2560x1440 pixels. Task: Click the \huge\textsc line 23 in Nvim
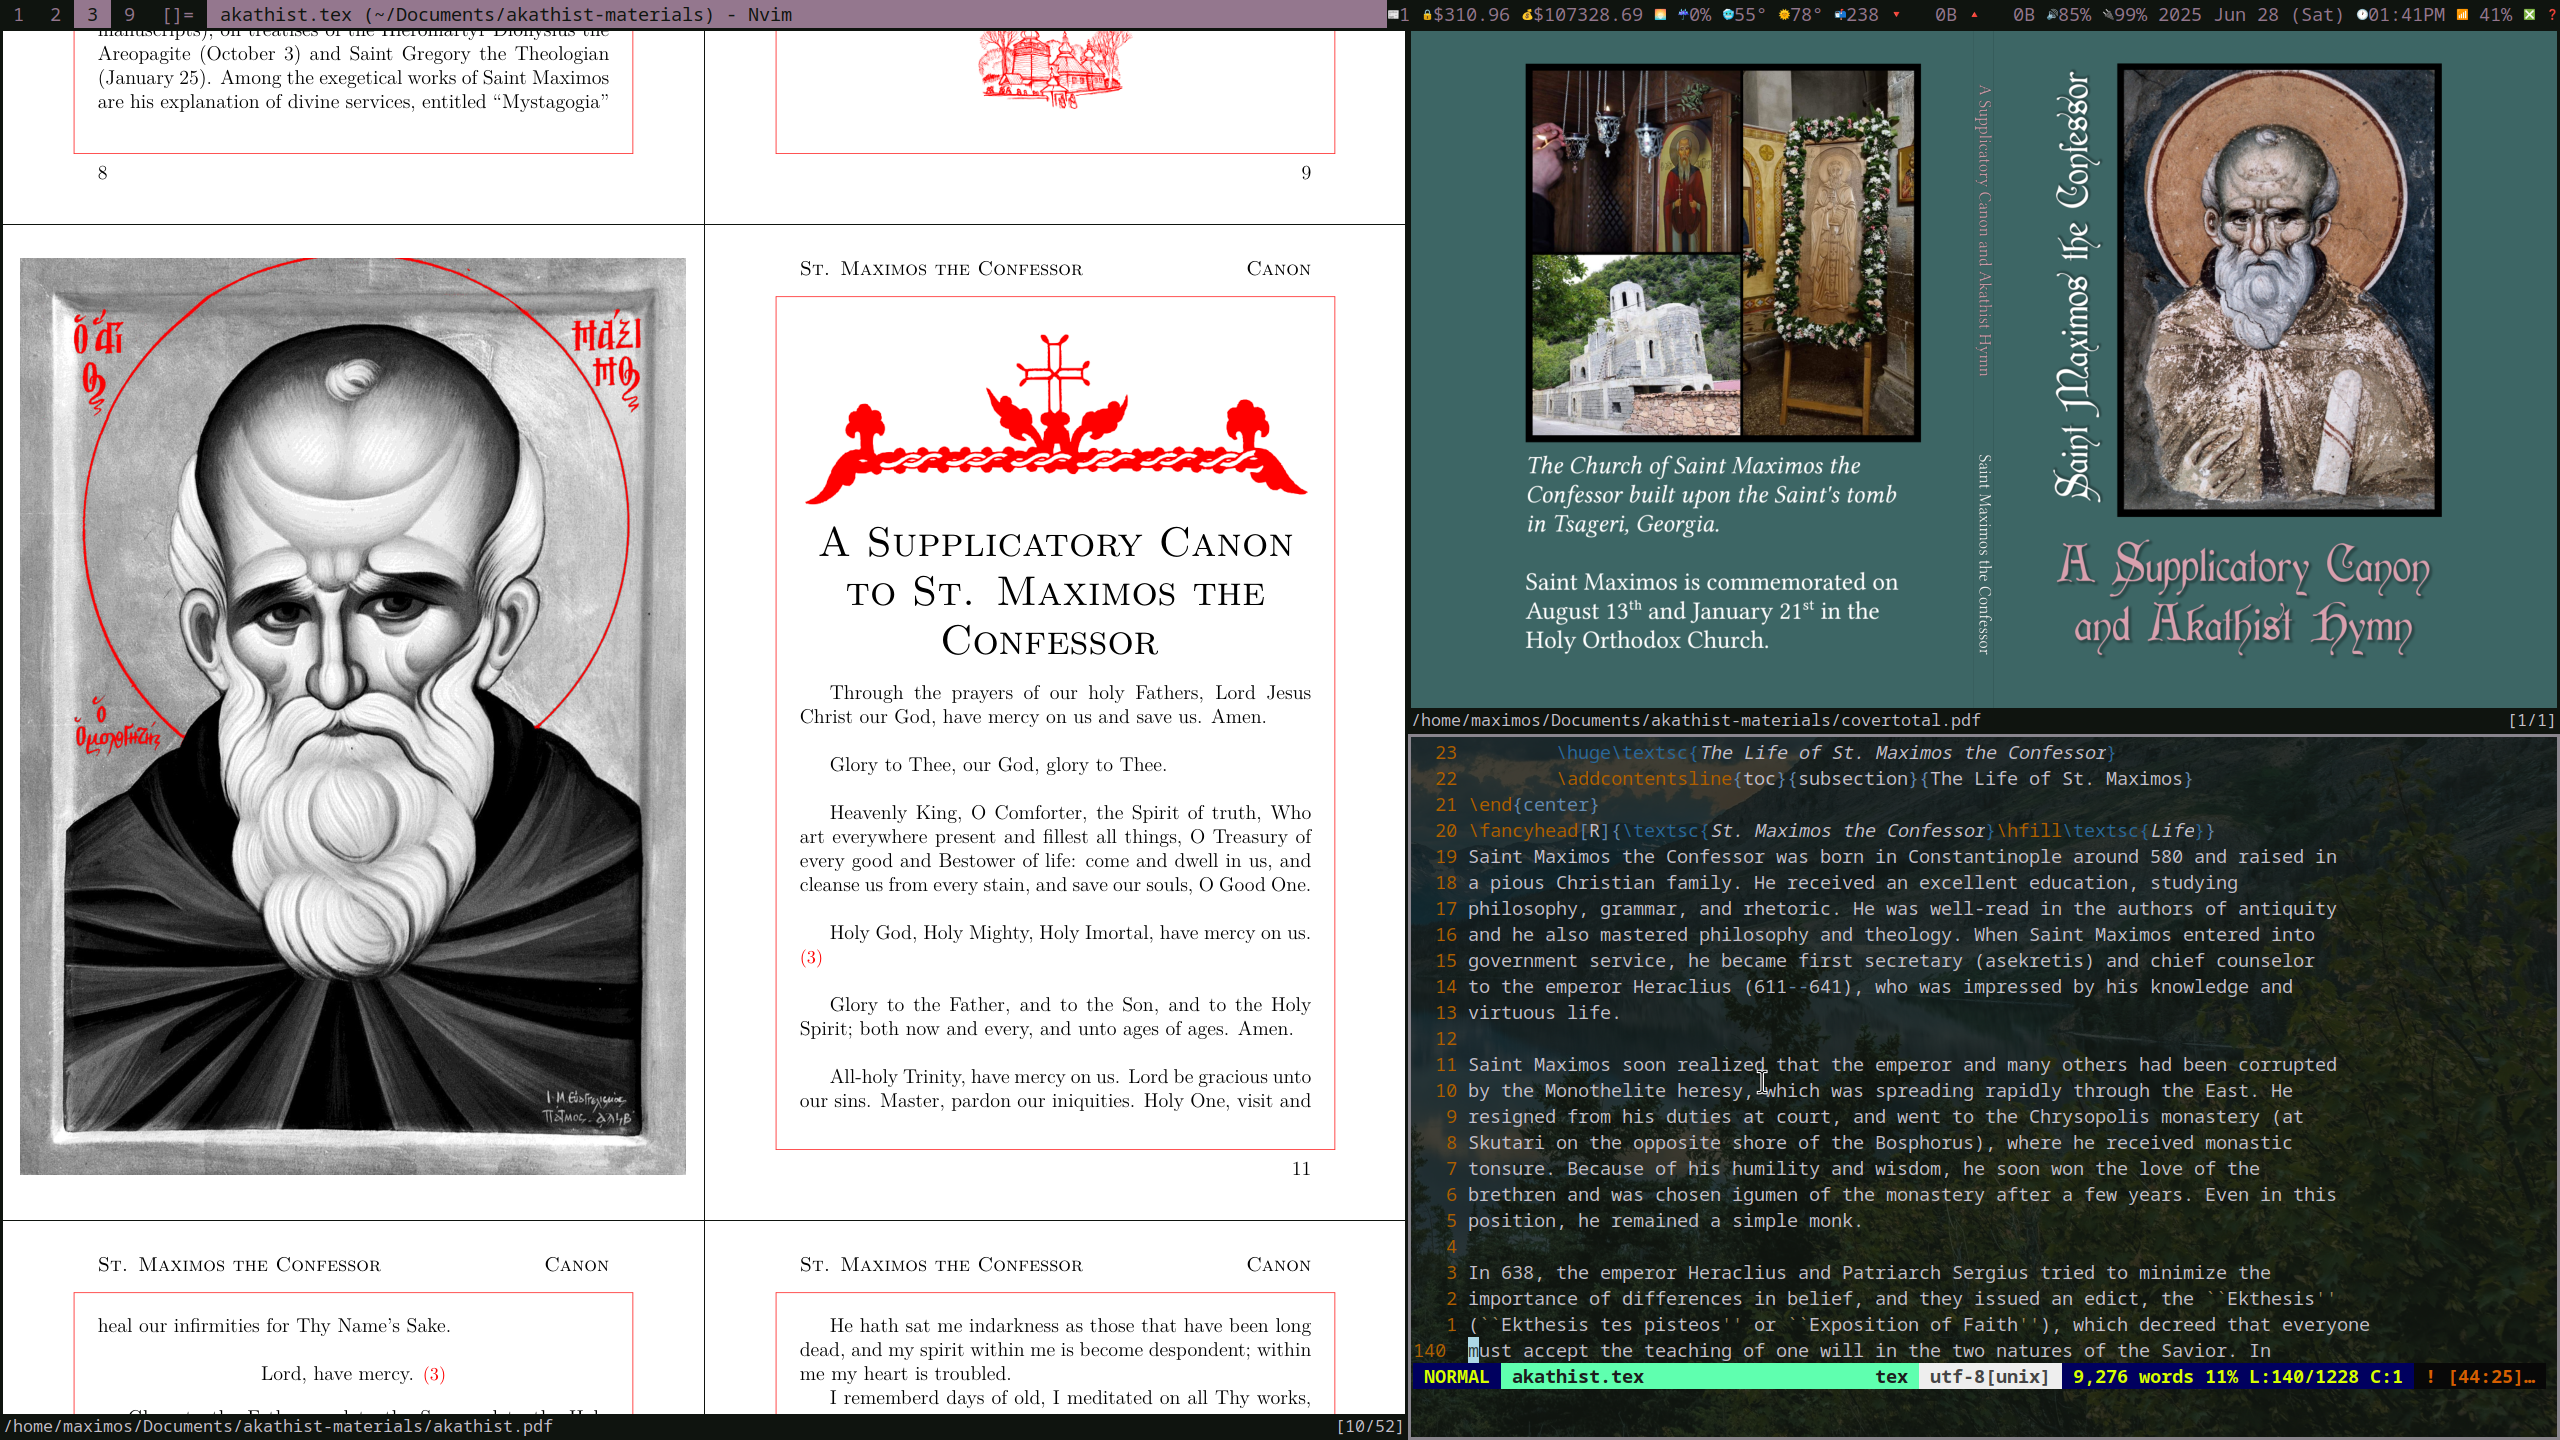[1836, 753]
